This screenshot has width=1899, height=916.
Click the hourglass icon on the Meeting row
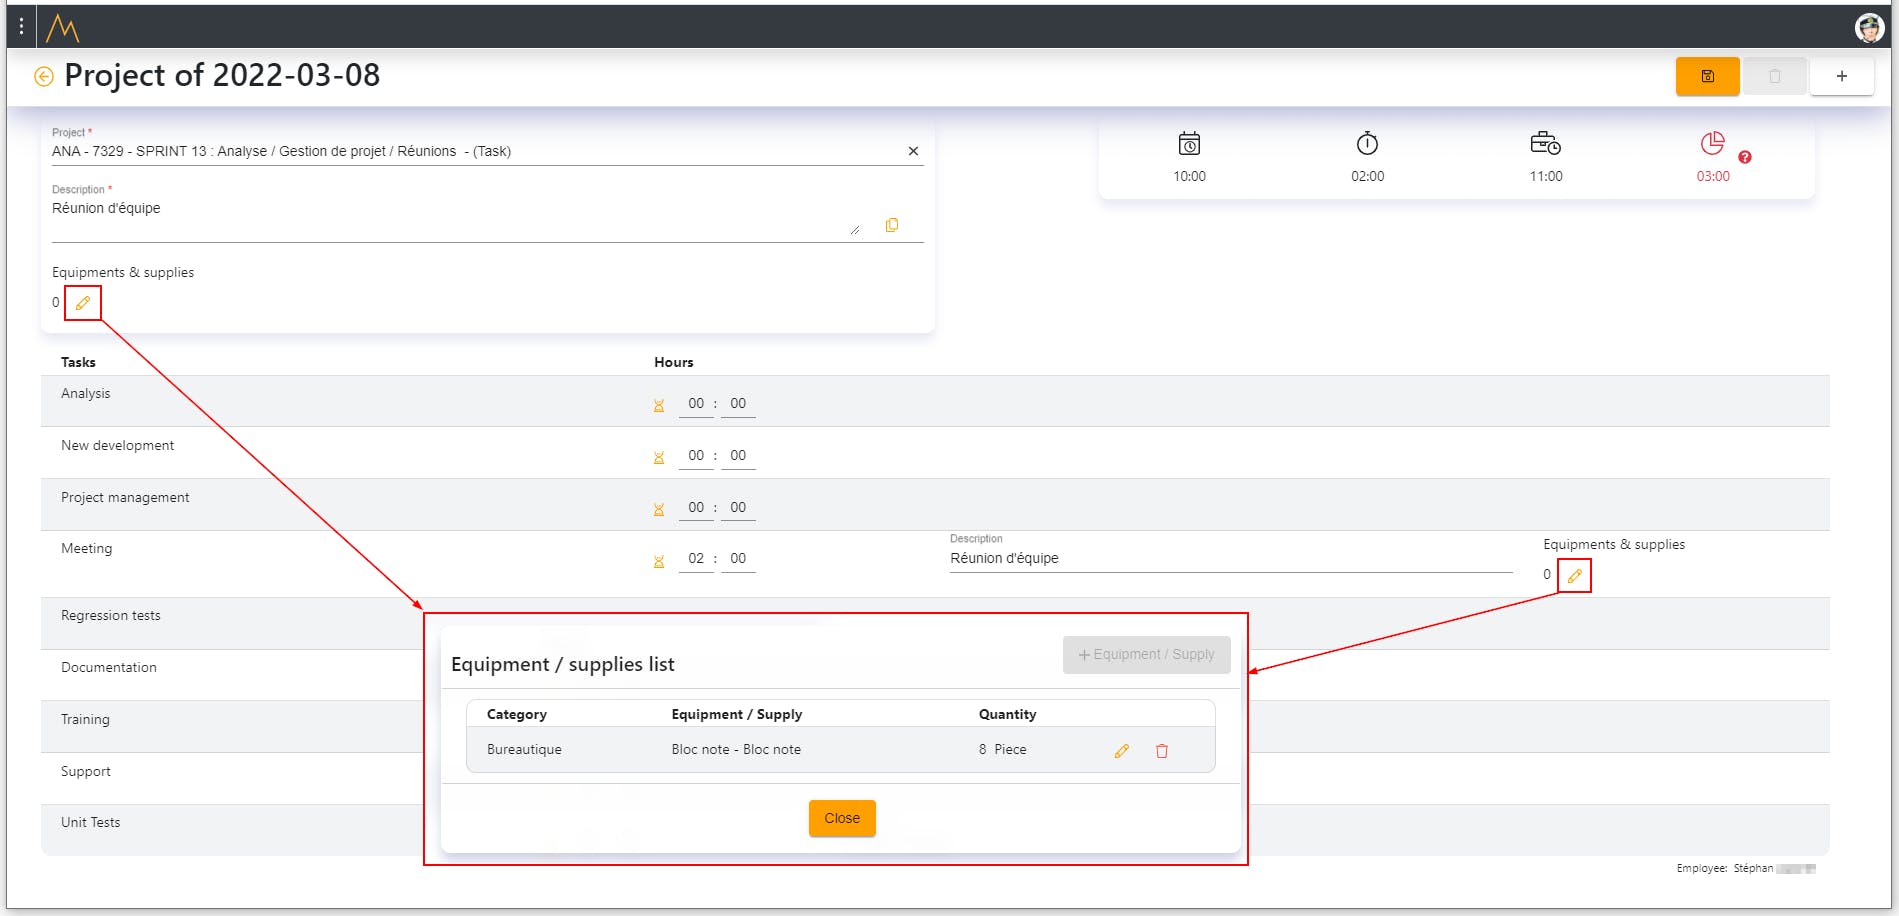pyautogui.click(x=659, y=562)
